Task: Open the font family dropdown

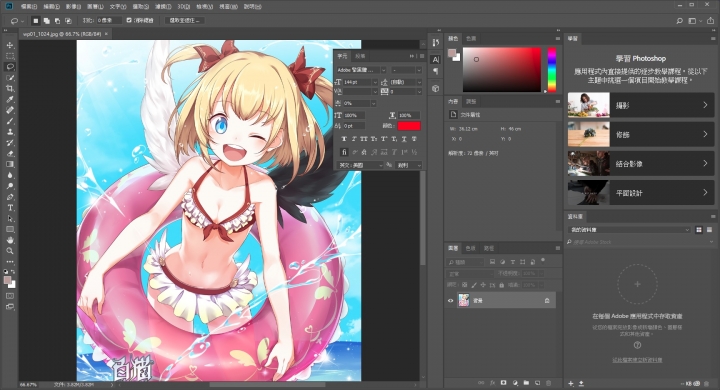Action: pos(361,70)
